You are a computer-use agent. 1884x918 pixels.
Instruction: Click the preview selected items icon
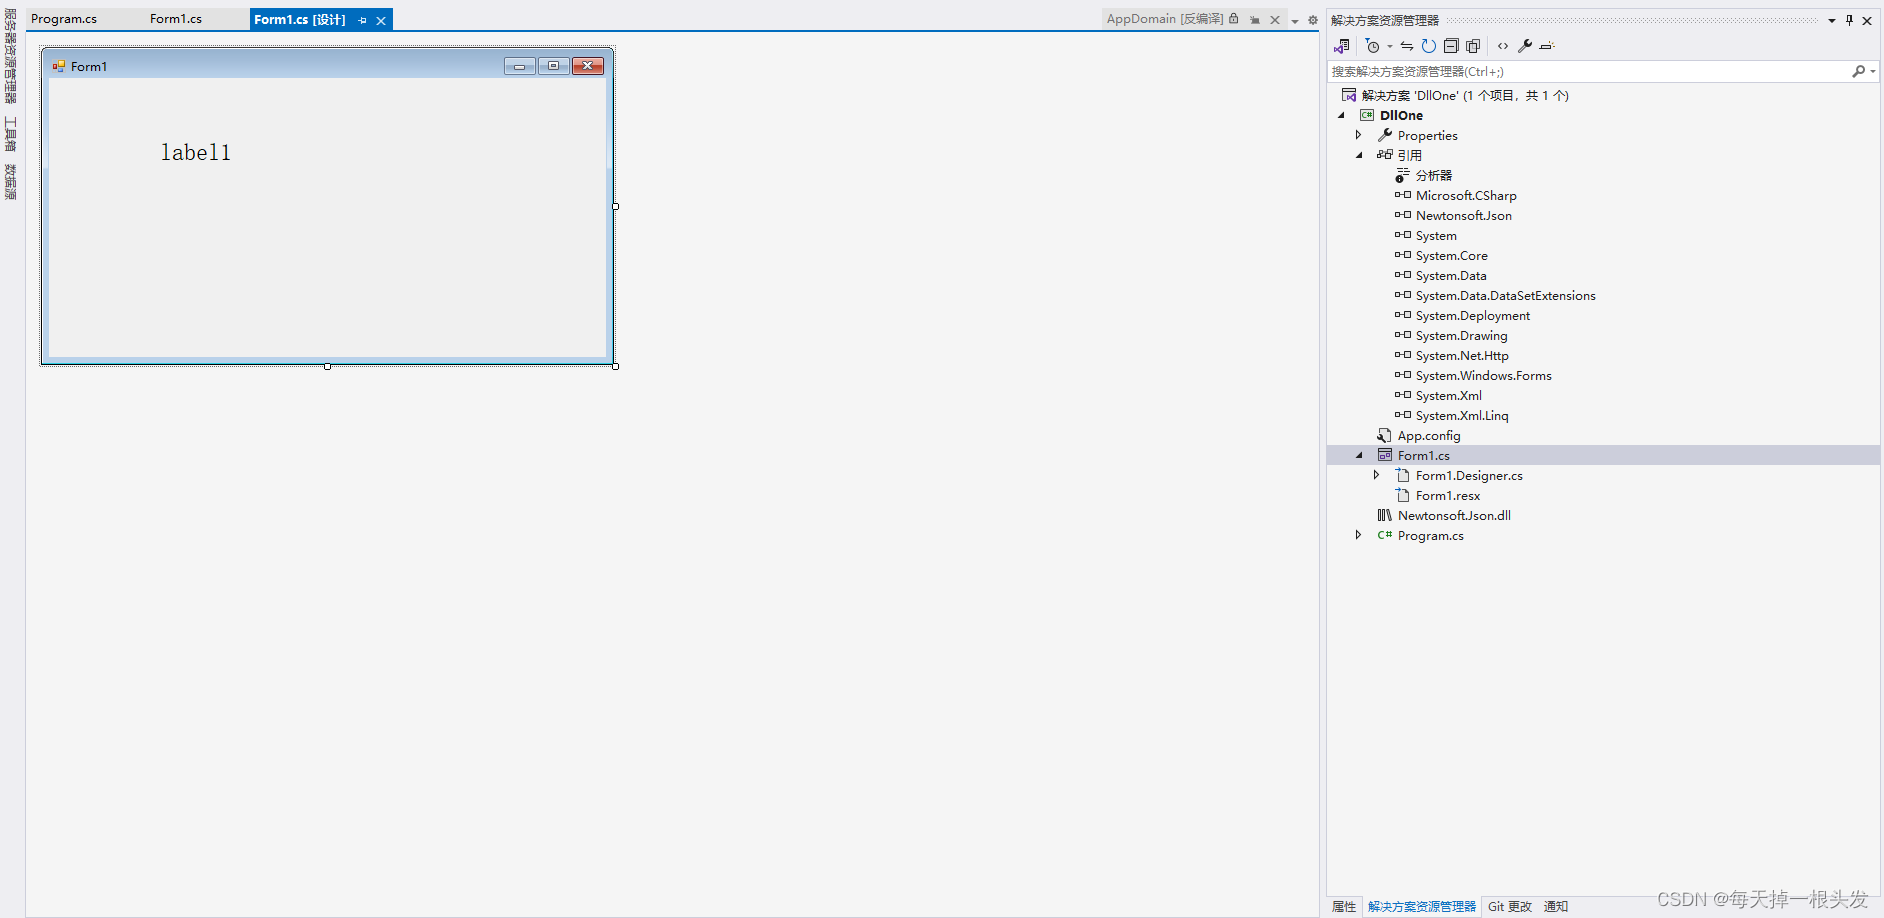click(x=1547, y=46)
